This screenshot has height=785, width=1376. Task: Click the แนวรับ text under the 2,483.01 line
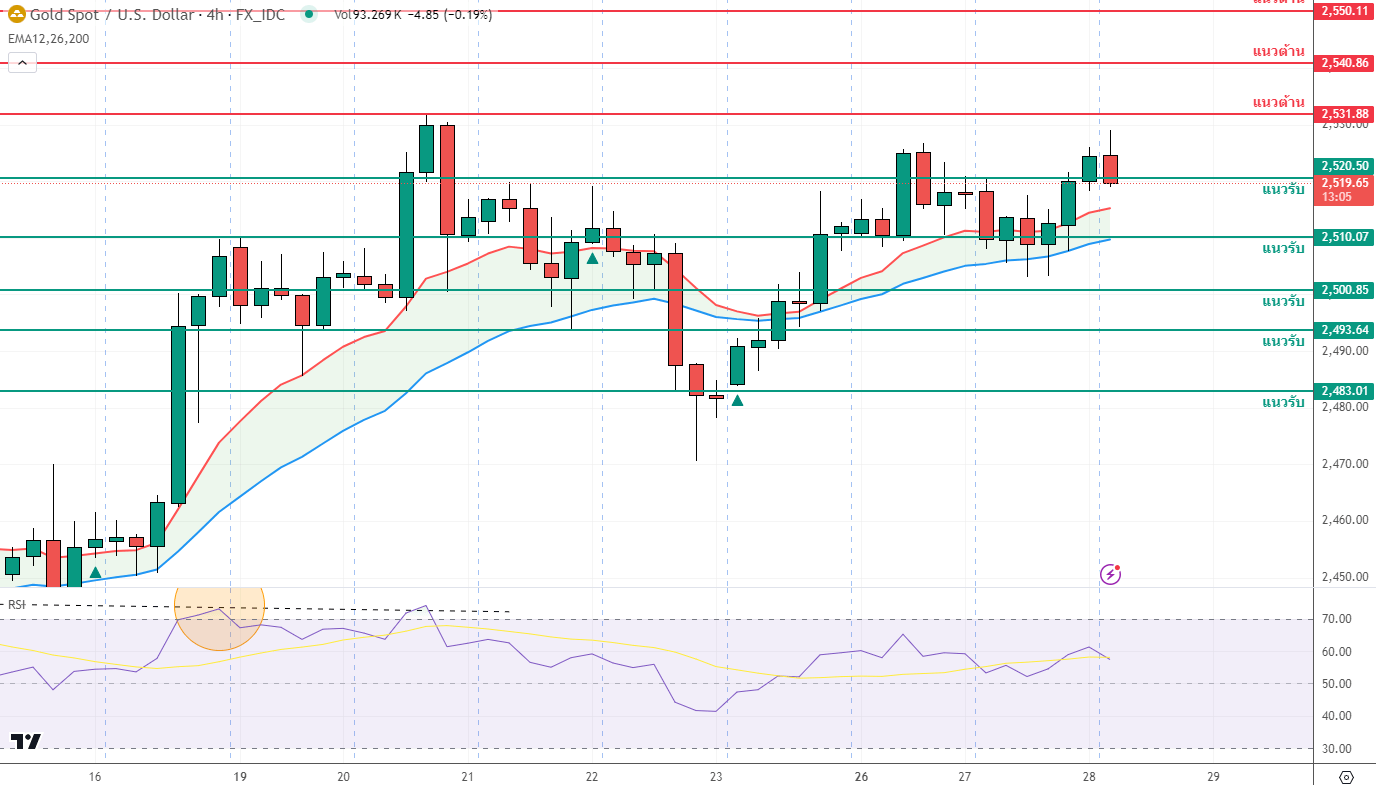coord(1283,402)
